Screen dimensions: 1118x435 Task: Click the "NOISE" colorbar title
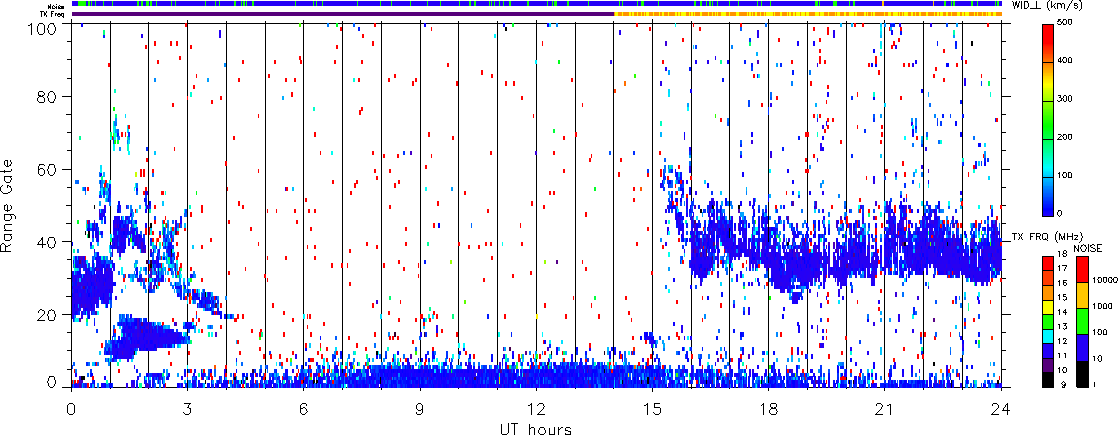coord(1086,247)
